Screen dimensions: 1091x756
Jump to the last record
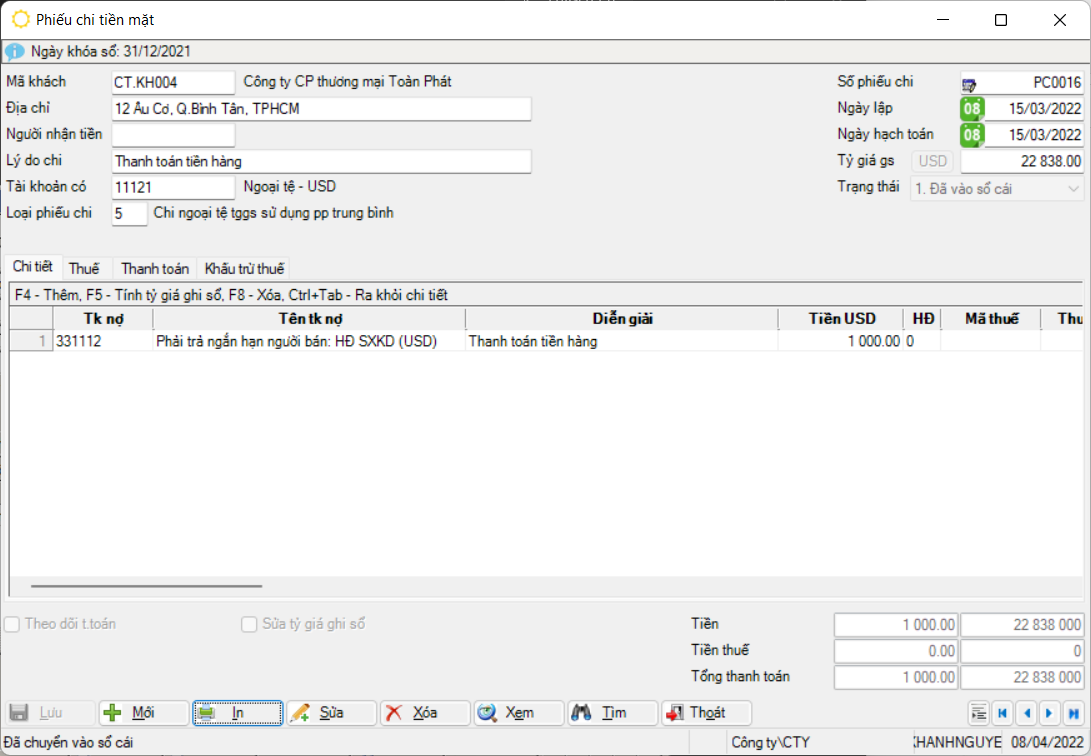(1073, 713)
